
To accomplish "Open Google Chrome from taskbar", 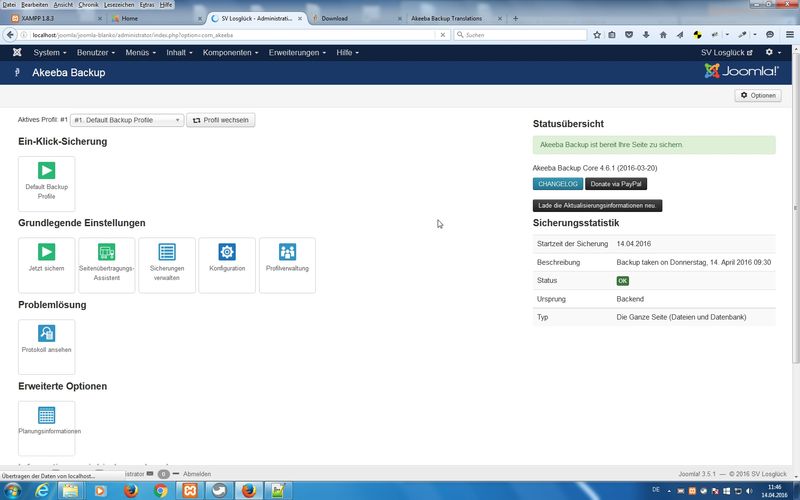I will tap(161, 491).
